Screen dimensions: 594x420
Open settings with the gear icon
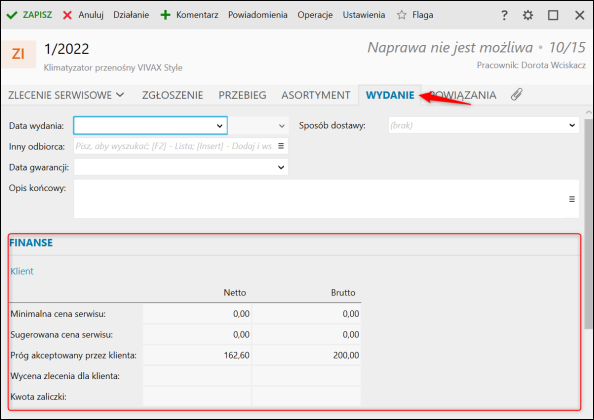pyautogui.click(x=528, y=15)
